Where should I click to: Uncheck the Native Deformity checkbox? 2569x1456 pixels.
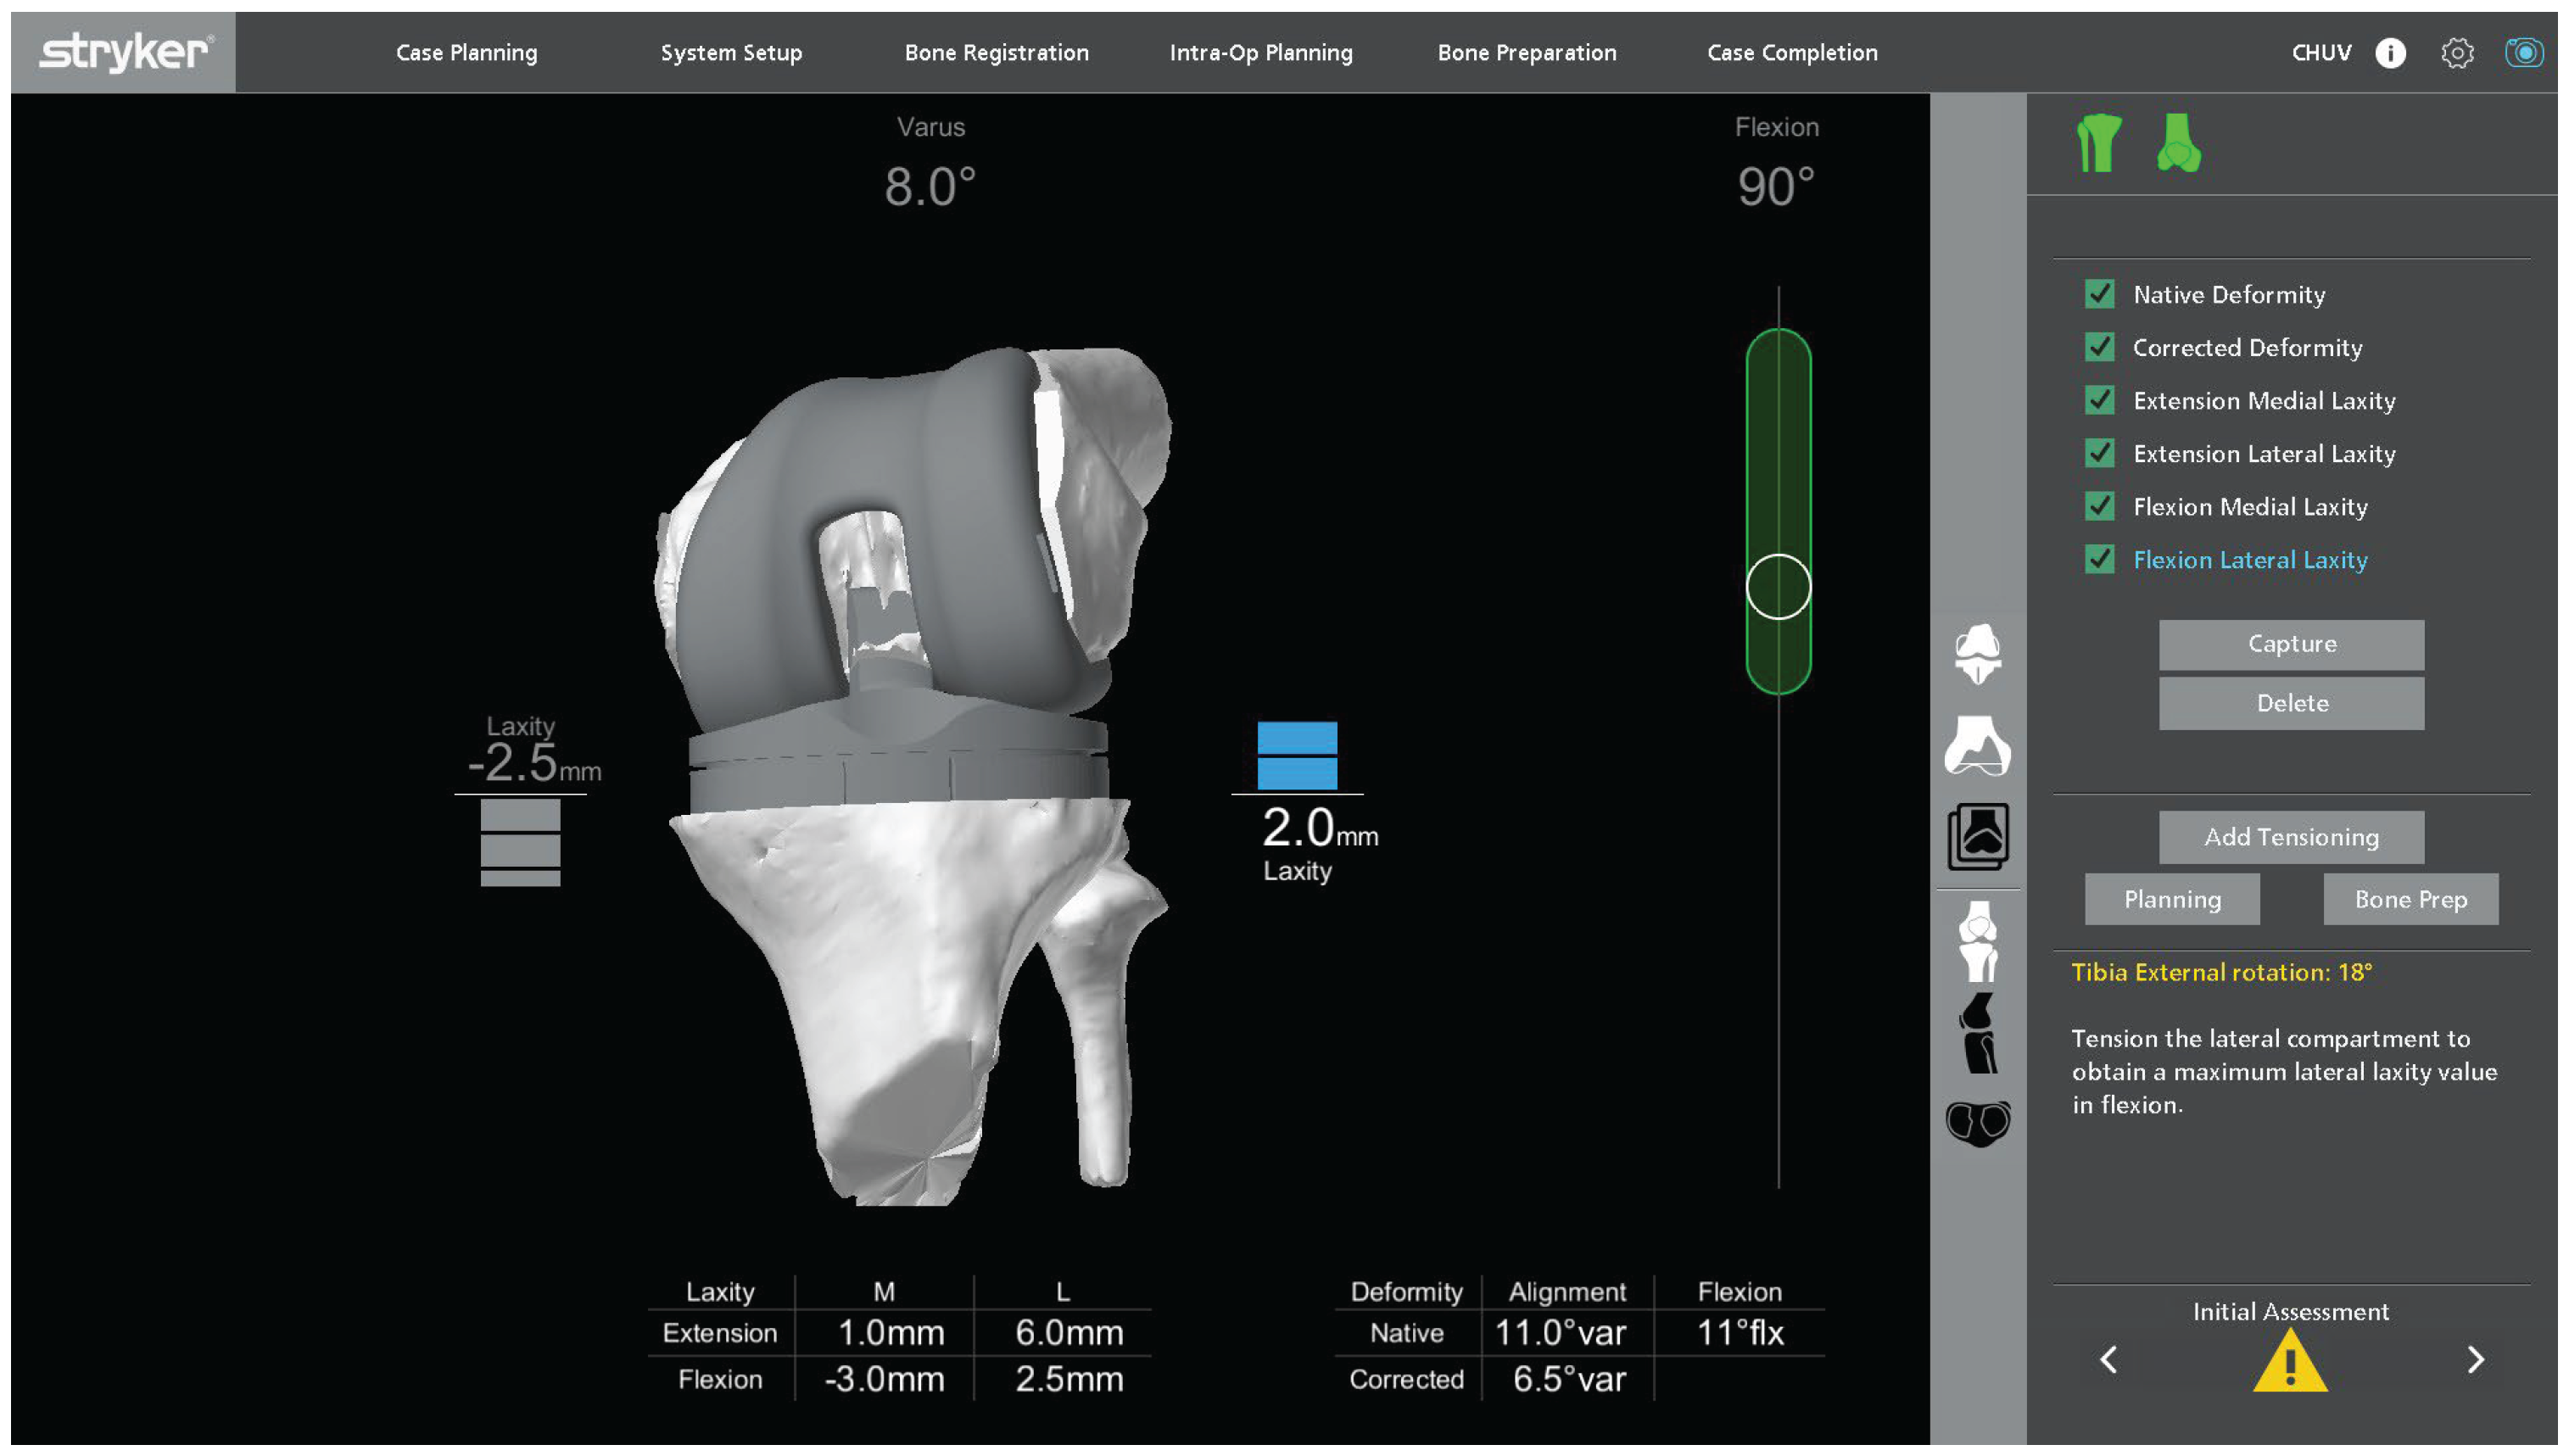click(2098, 295)
